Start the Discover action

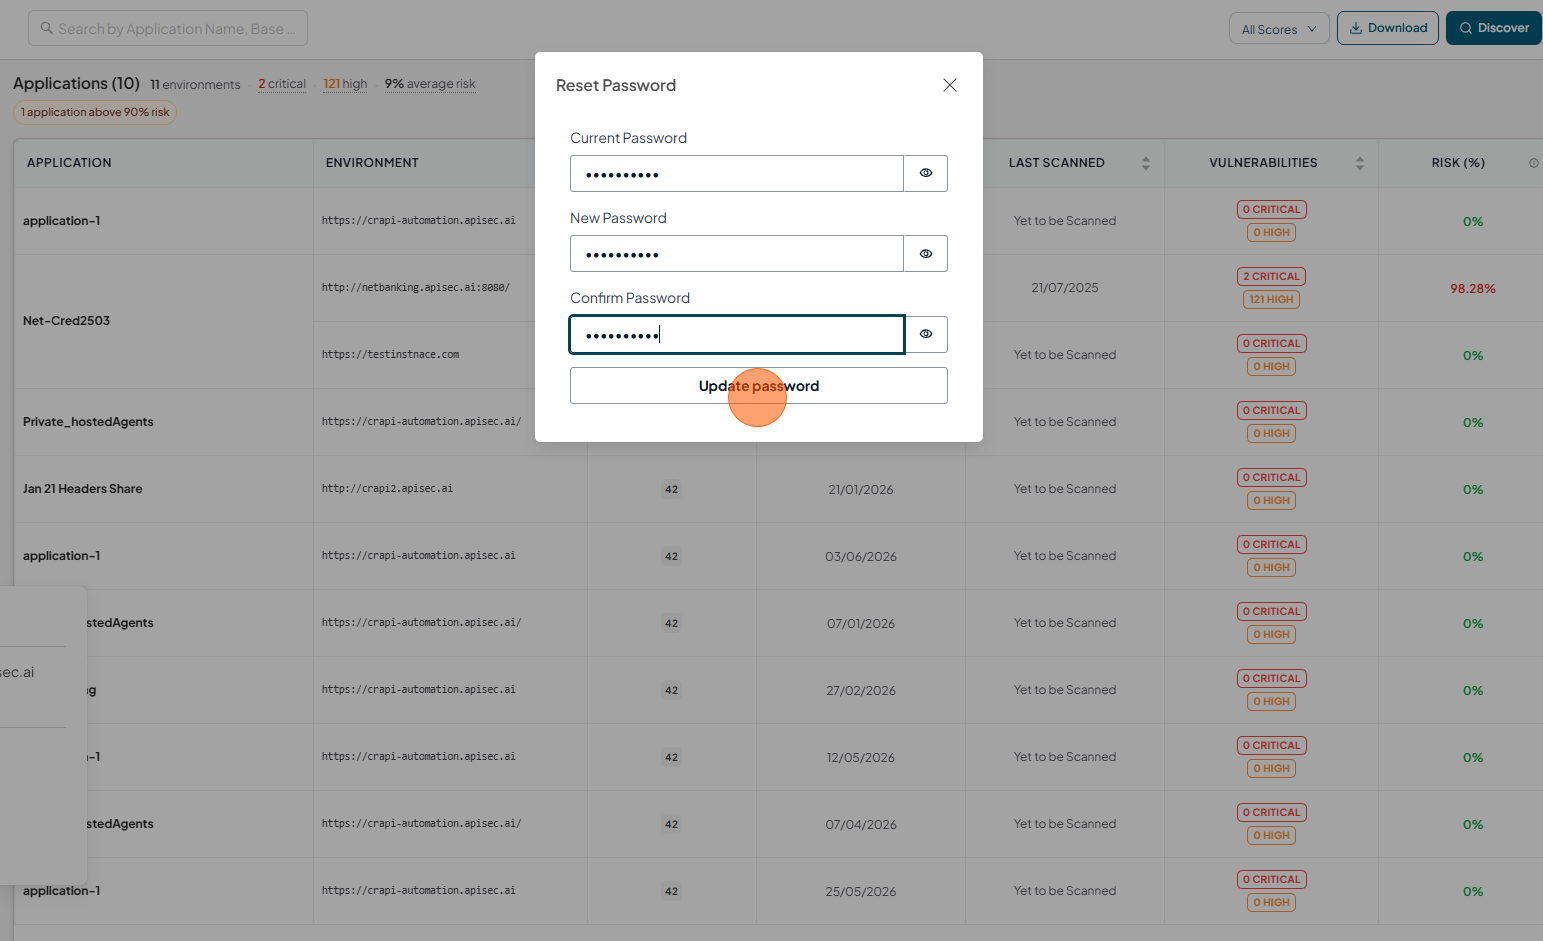tap(1494, 28)
